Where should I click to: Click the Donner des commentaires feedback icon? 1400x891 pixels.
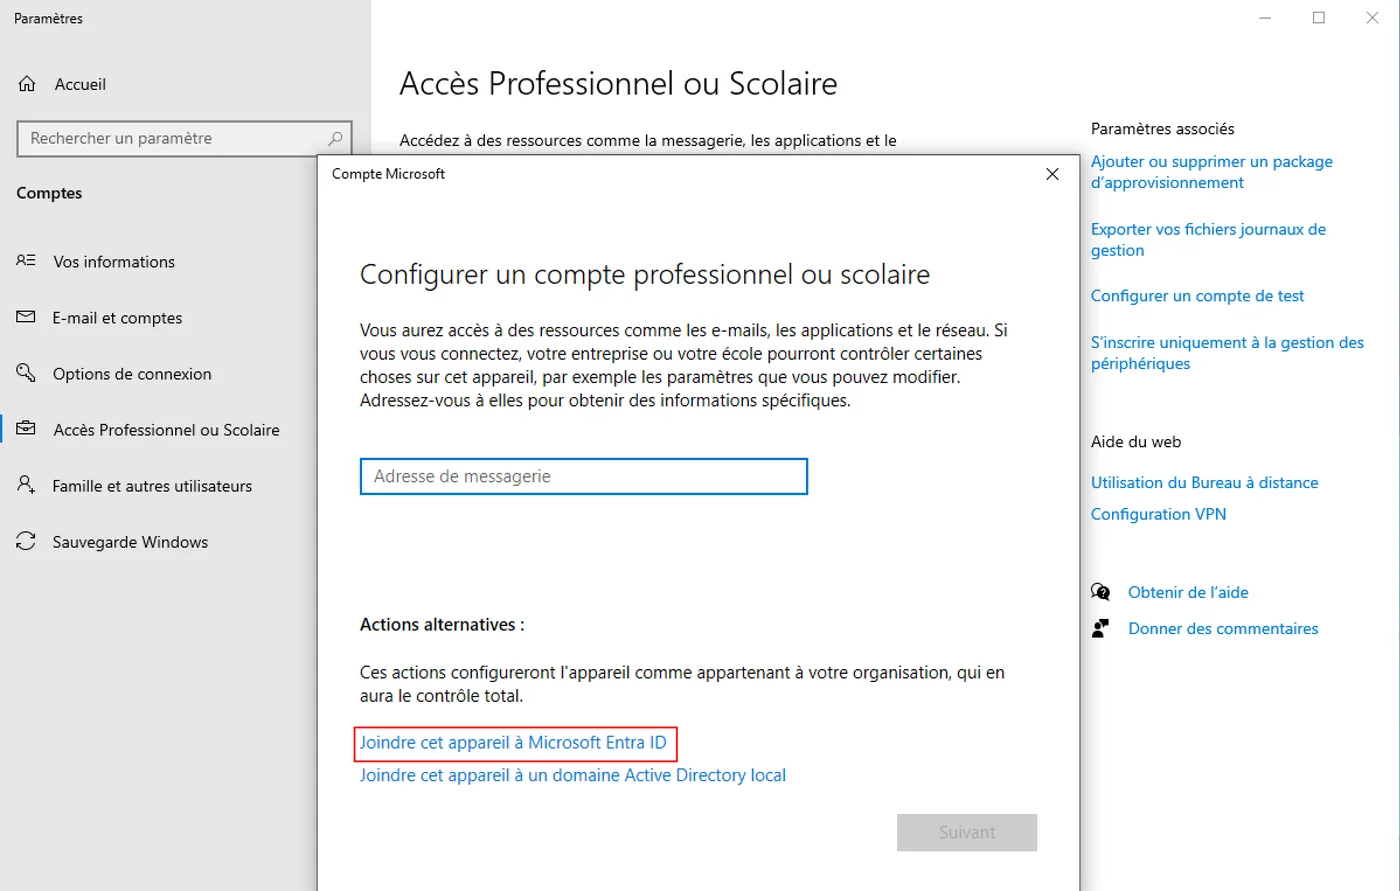(x=1101, y=628)
